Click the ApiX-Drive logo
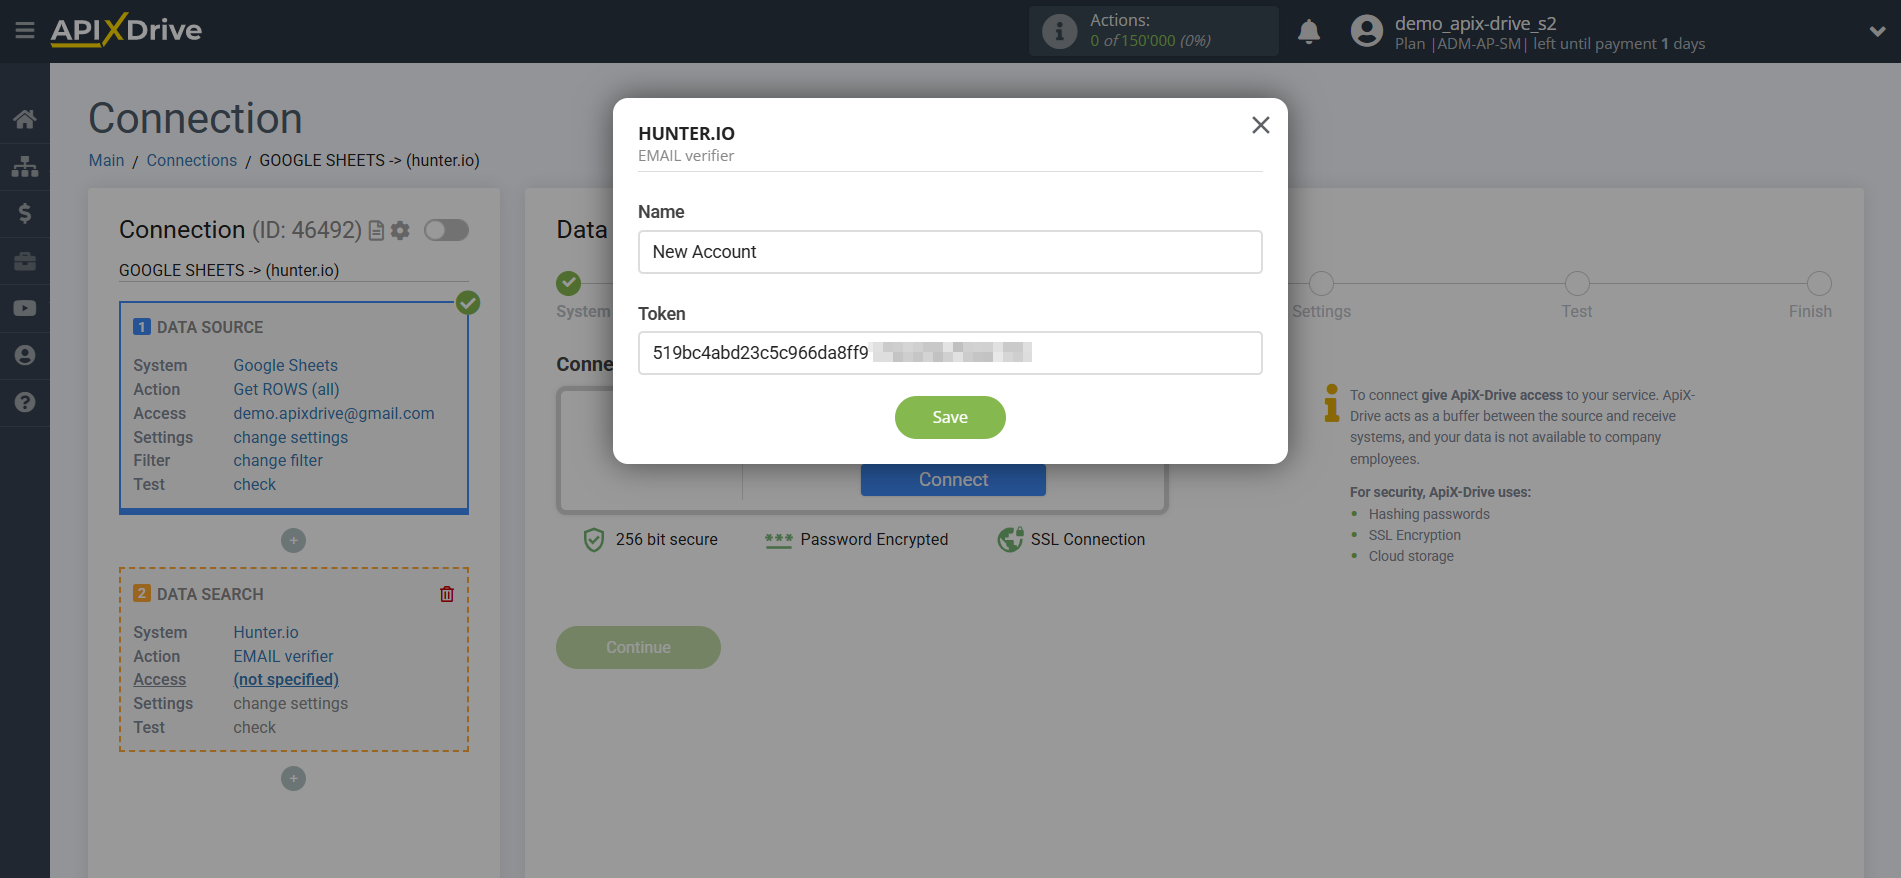Viewport: 1901px width, 878px height. (126, 30)
